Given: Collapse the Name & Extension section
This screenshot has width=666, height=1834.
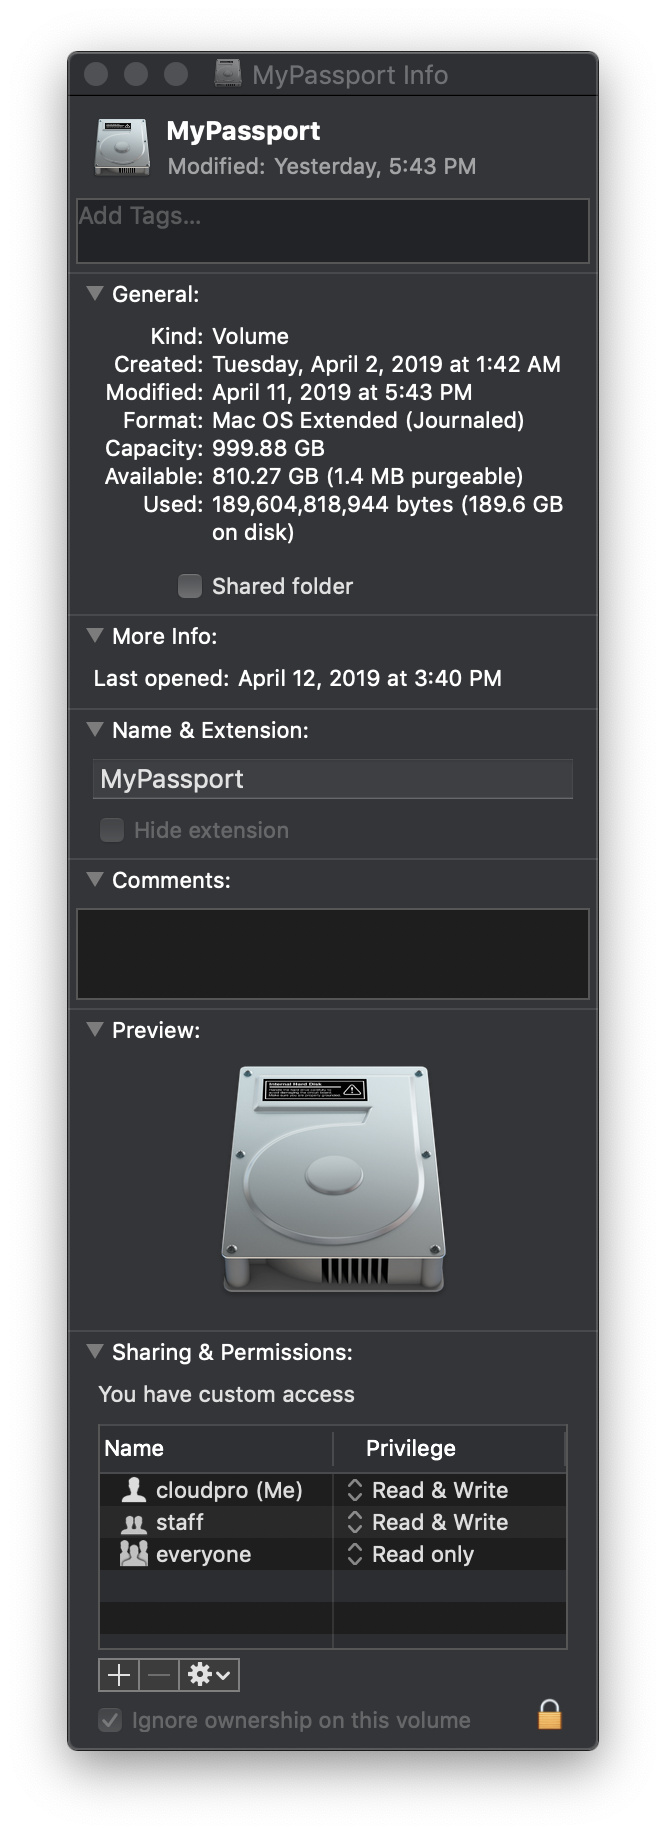Looking at the screenshot, I should (x=95, y=729).
